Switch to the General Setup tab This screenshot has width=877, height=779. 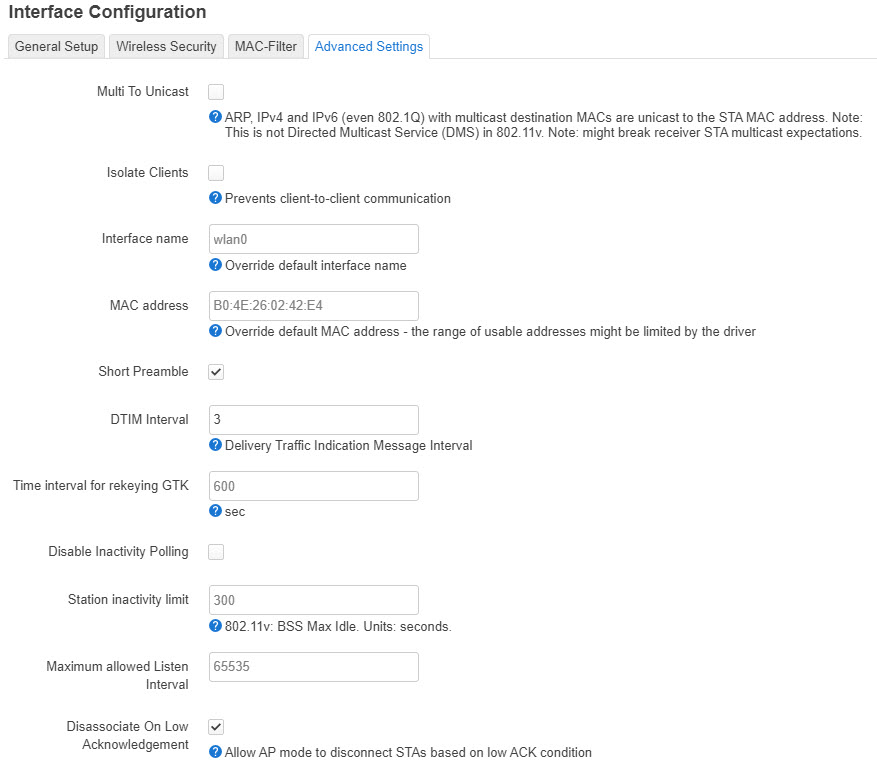tap(55, 46)
